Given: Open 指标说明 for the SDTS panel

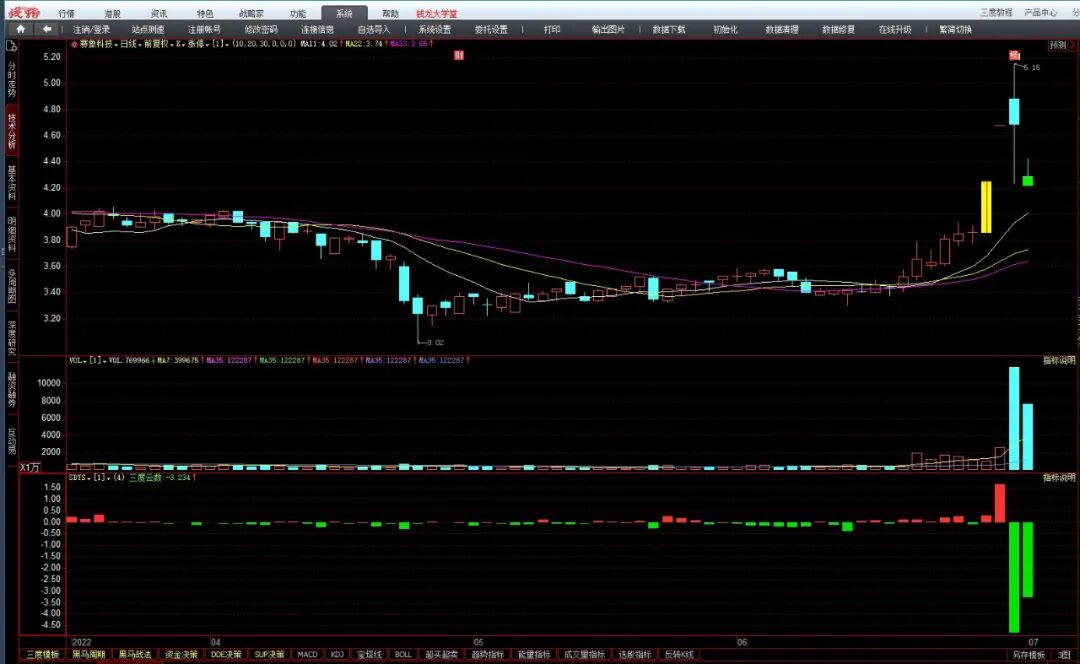Looking at the screenshot, I should tap(1059, 477).
